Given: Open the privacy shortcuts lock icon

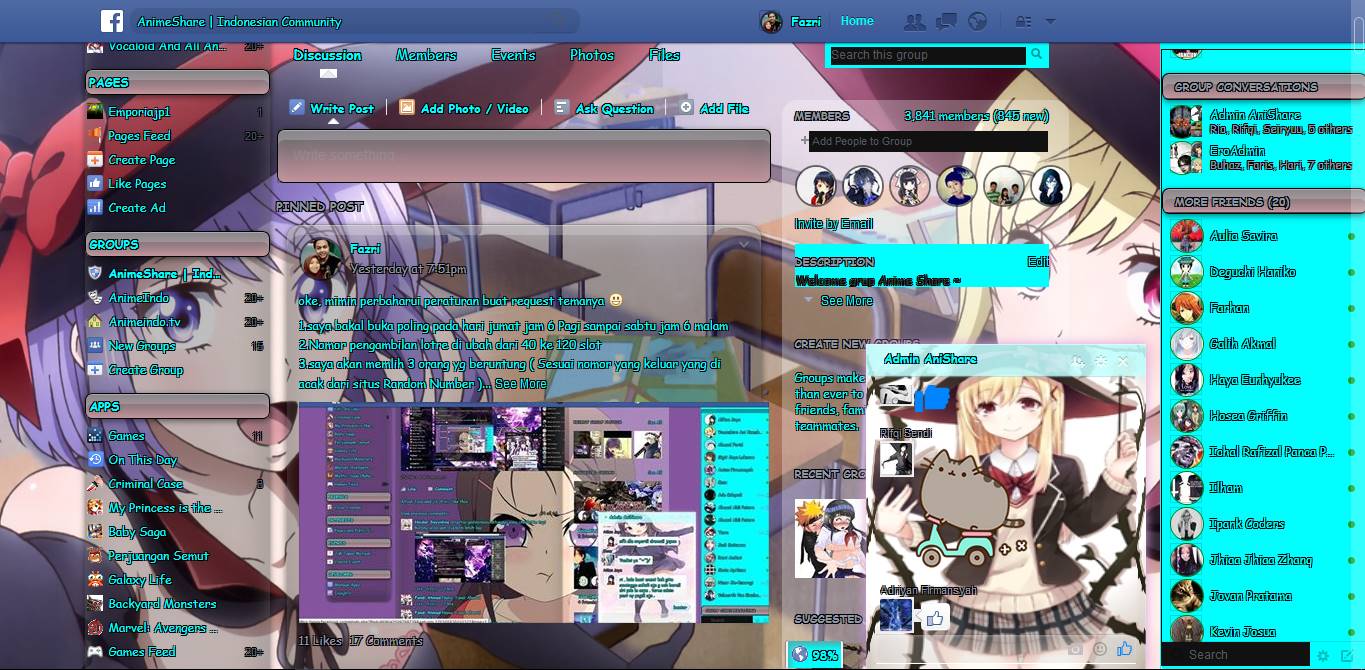Looking at the screenshot, I should tap(1023, 20).
